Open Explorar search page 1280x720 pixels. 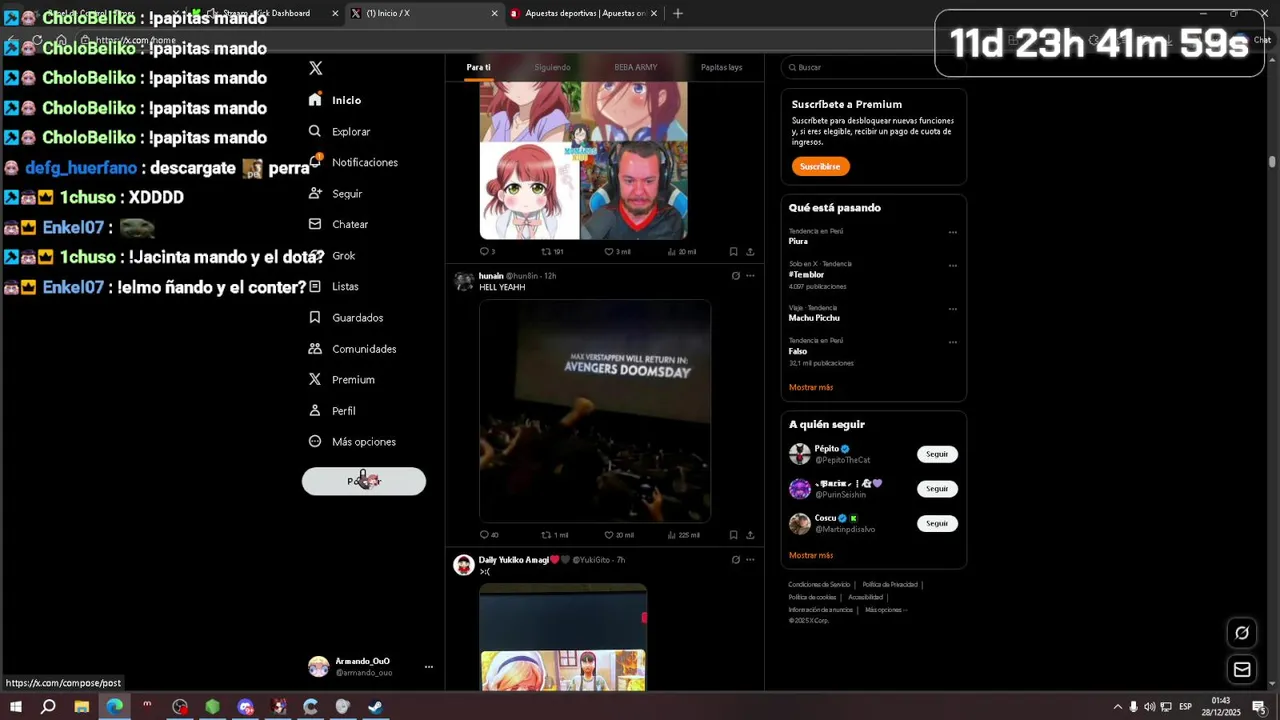pos(339,131)
